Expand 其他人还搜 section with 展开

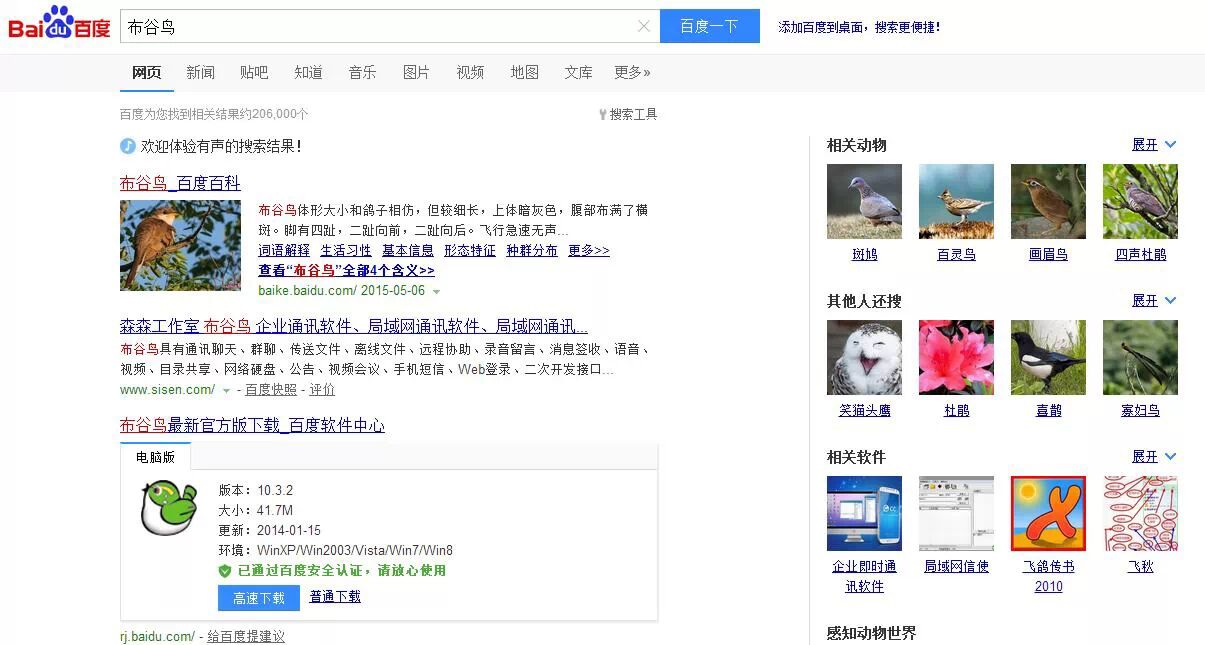point(1154,301)
